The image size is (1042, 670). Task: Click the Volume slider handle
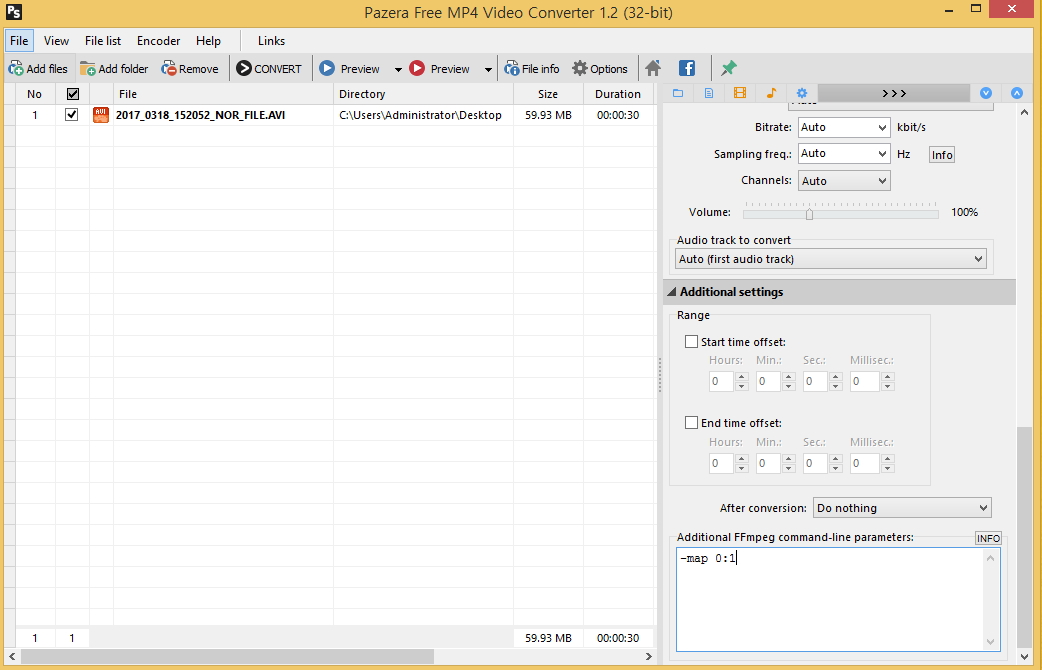(x=809, y=213)
